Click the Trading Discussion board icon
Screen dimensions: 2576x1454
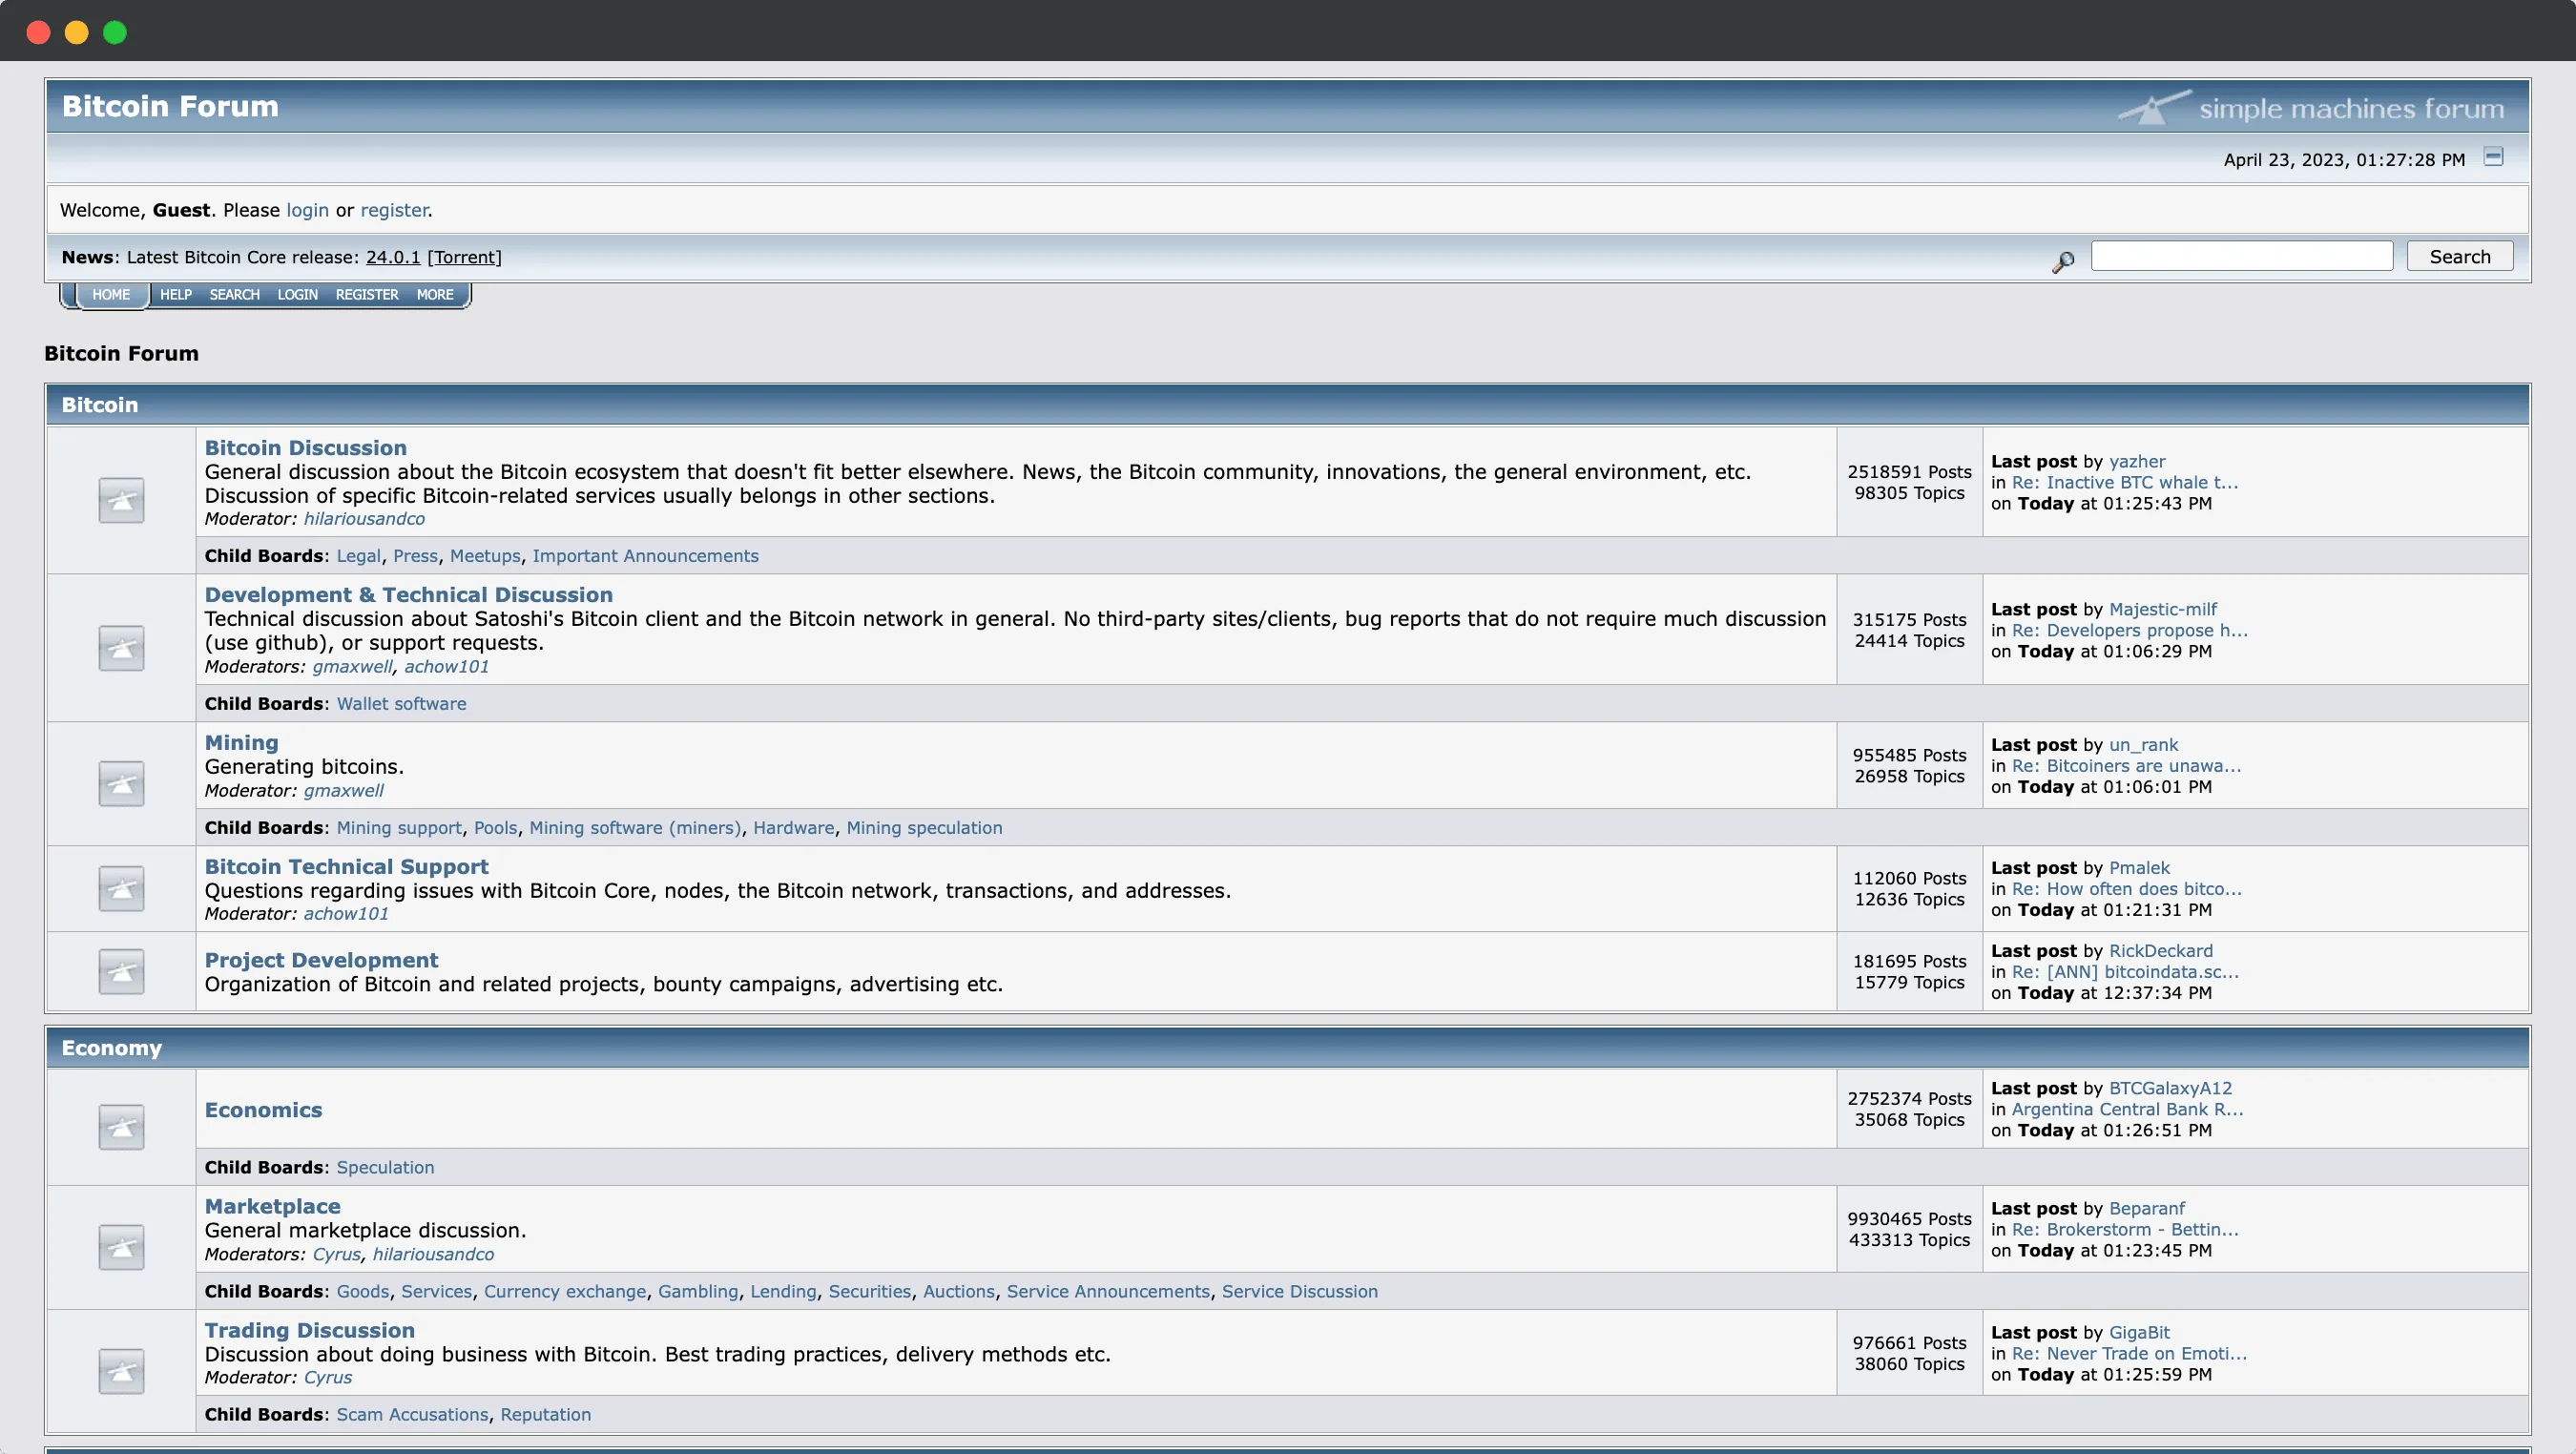coord(120,1371)
